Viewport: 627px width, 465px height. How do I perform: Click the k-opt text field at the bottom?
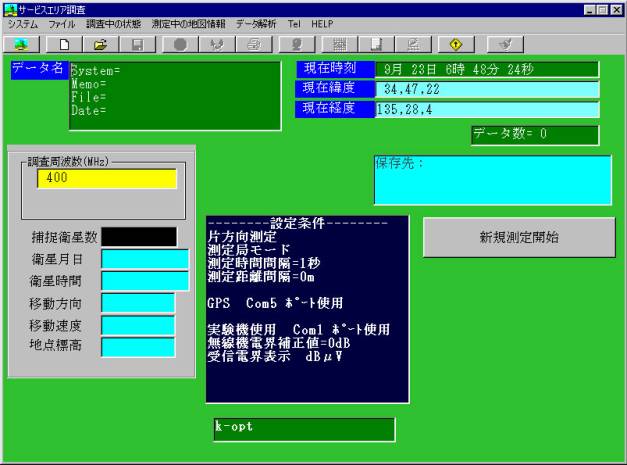303,429
